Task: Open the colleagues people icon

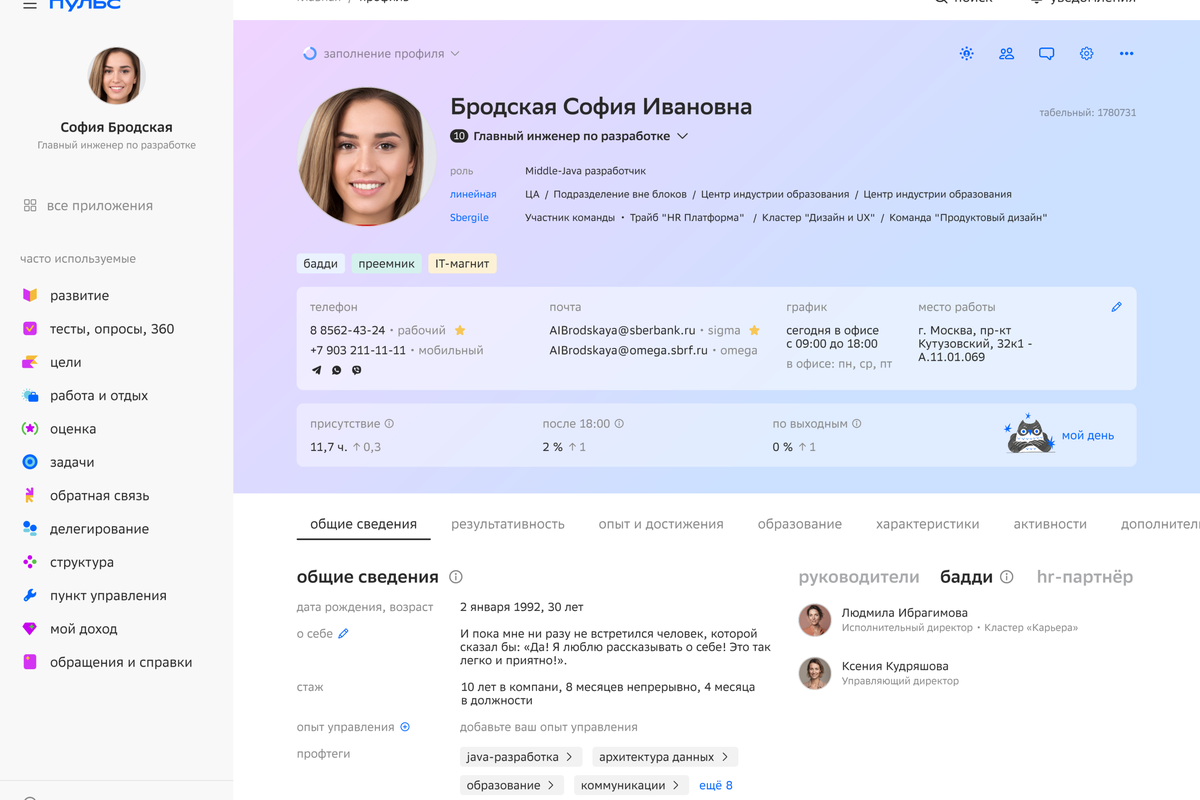Action: [1006, 54]
